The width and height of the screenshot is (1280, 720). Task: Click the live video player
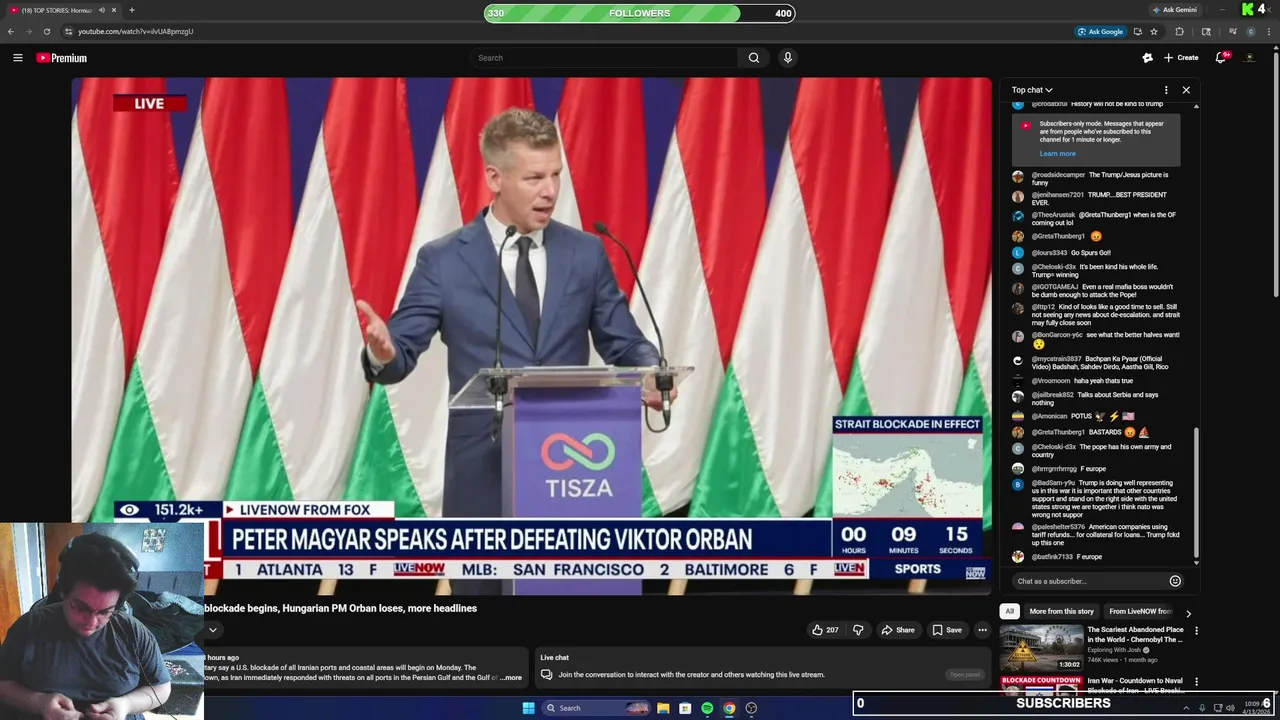(x=531, y=336)
